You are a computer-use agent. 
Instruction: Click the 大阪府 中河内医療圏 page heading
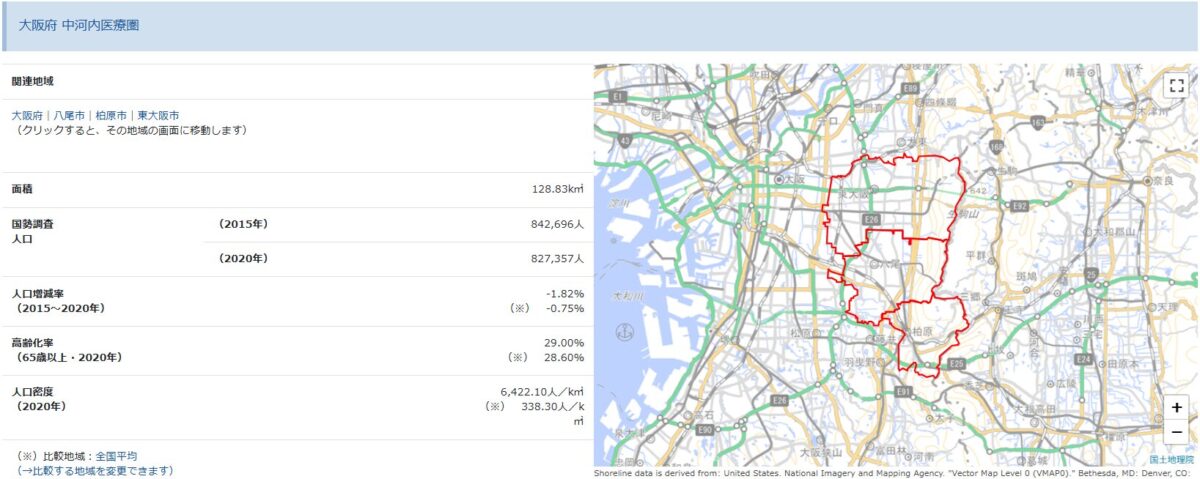pos(79,25)
